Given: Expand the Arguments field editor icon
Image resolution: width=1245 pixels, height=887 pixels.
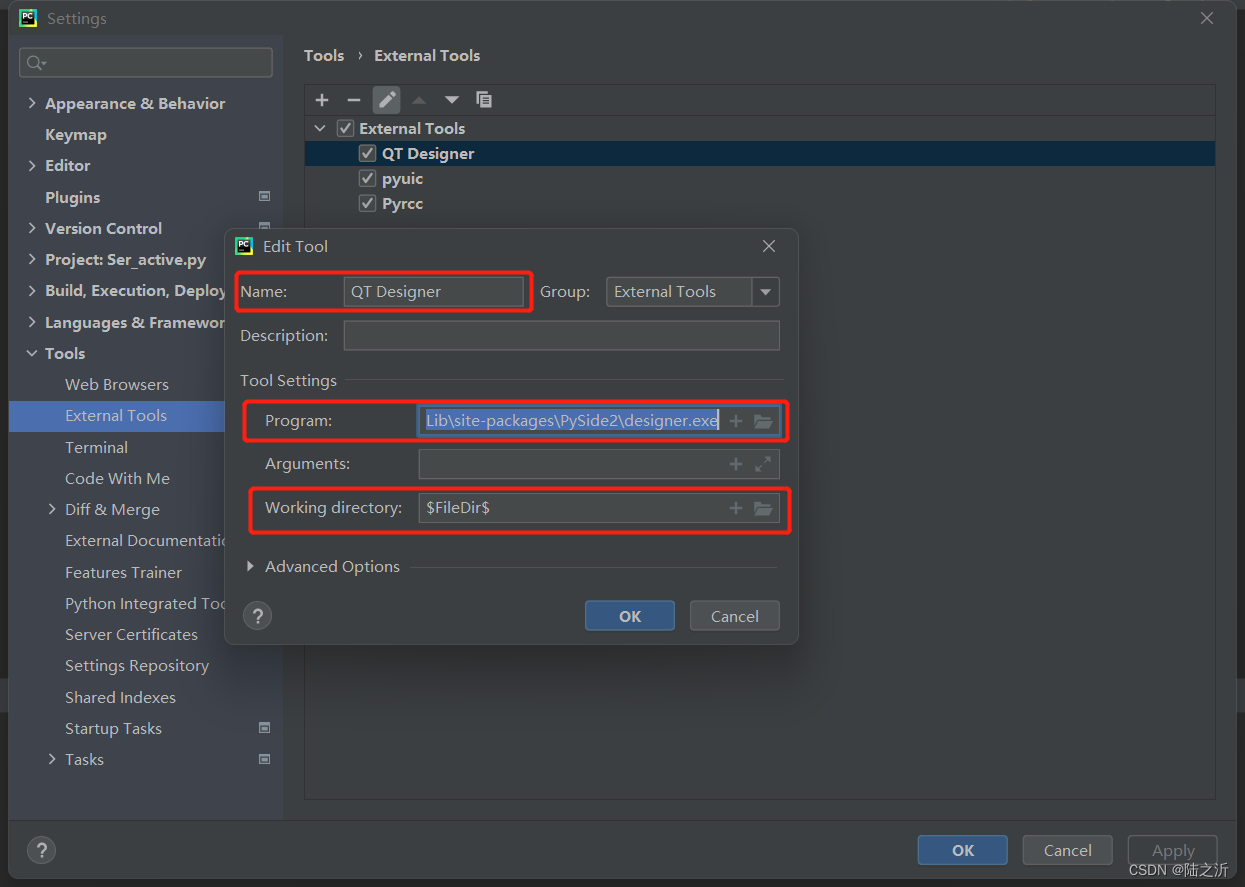Looking at the screenshot, I should [763, 464].
